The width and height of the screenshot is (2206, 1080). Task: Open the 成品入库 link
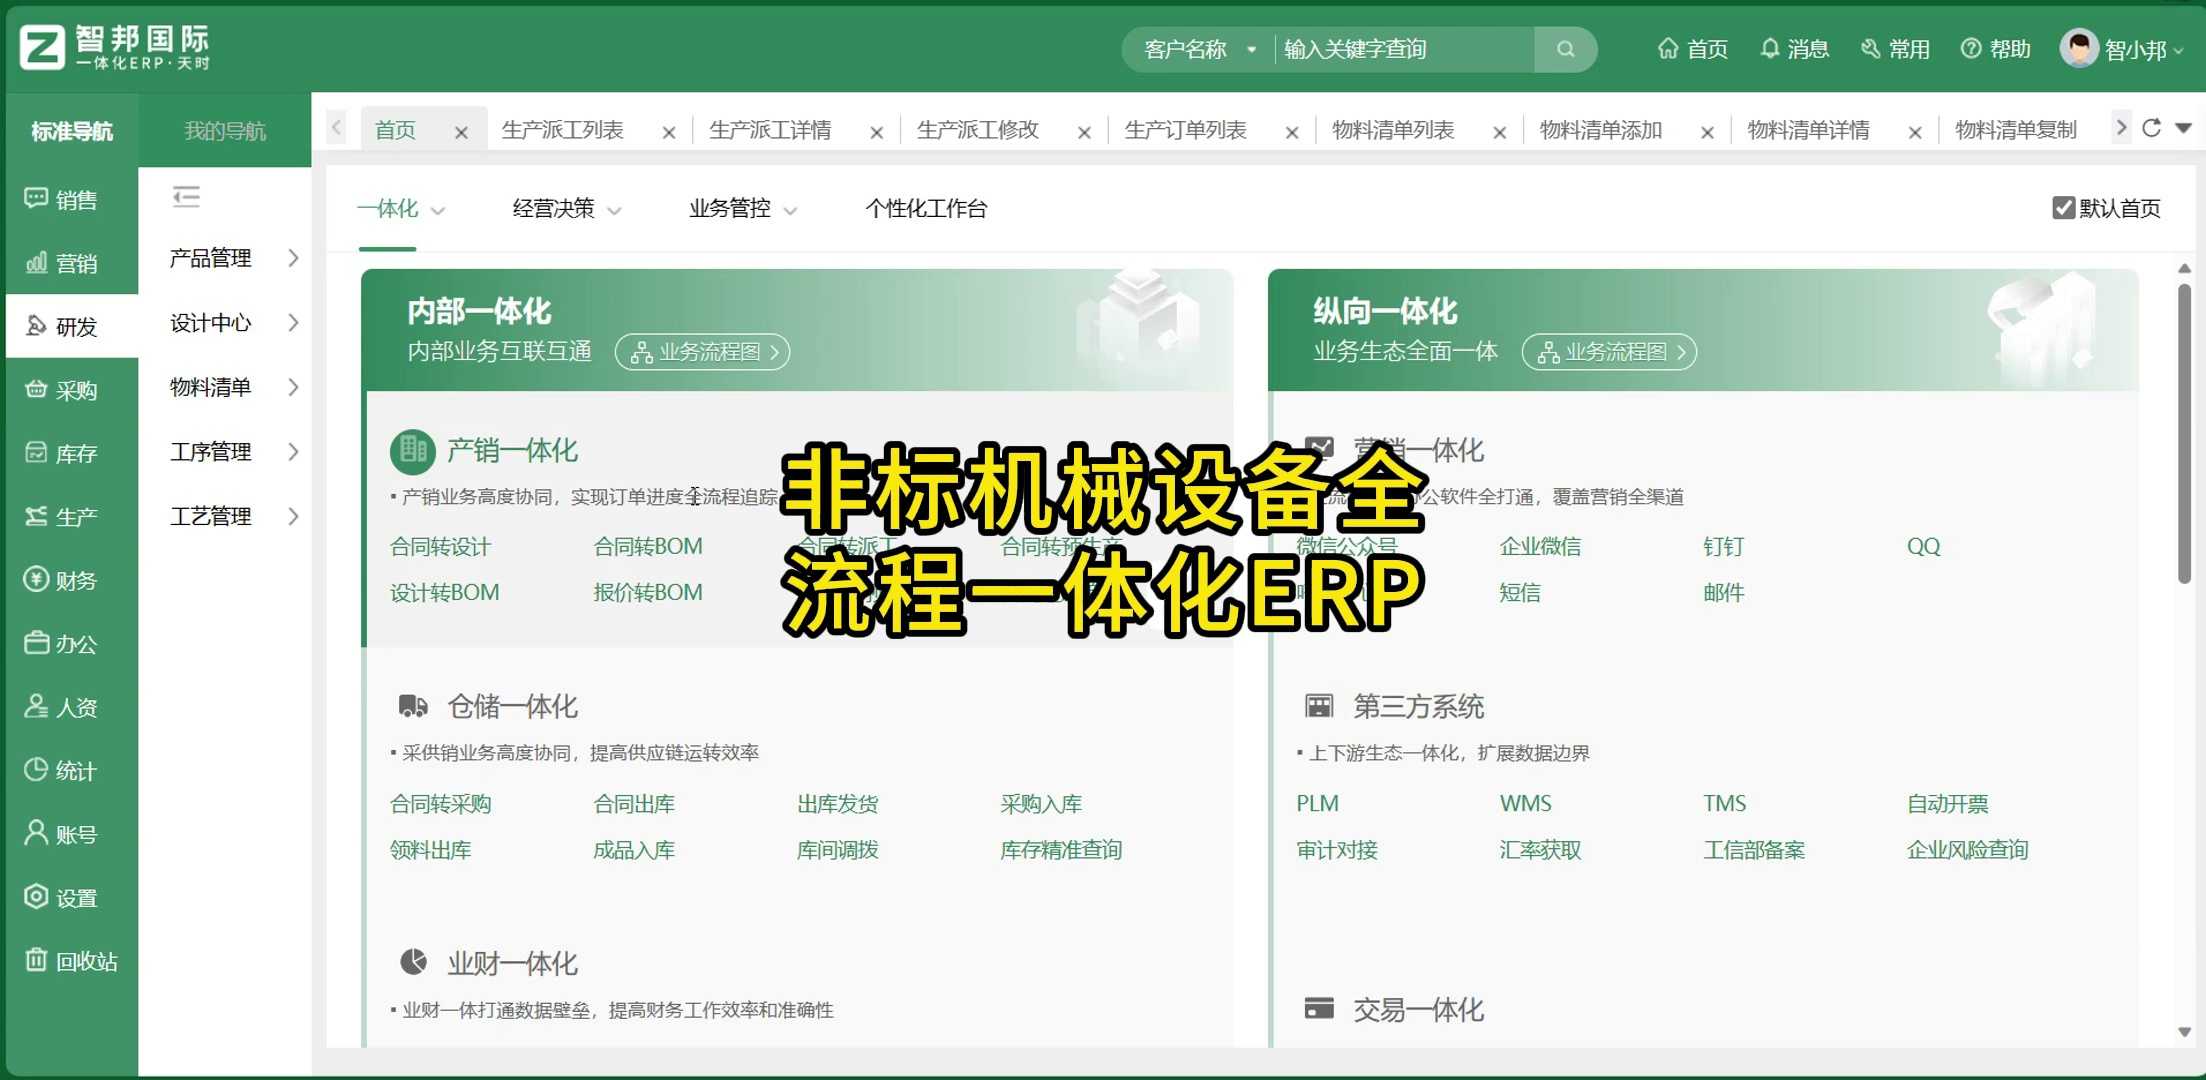pyautogui.click(x=634, y=849)
